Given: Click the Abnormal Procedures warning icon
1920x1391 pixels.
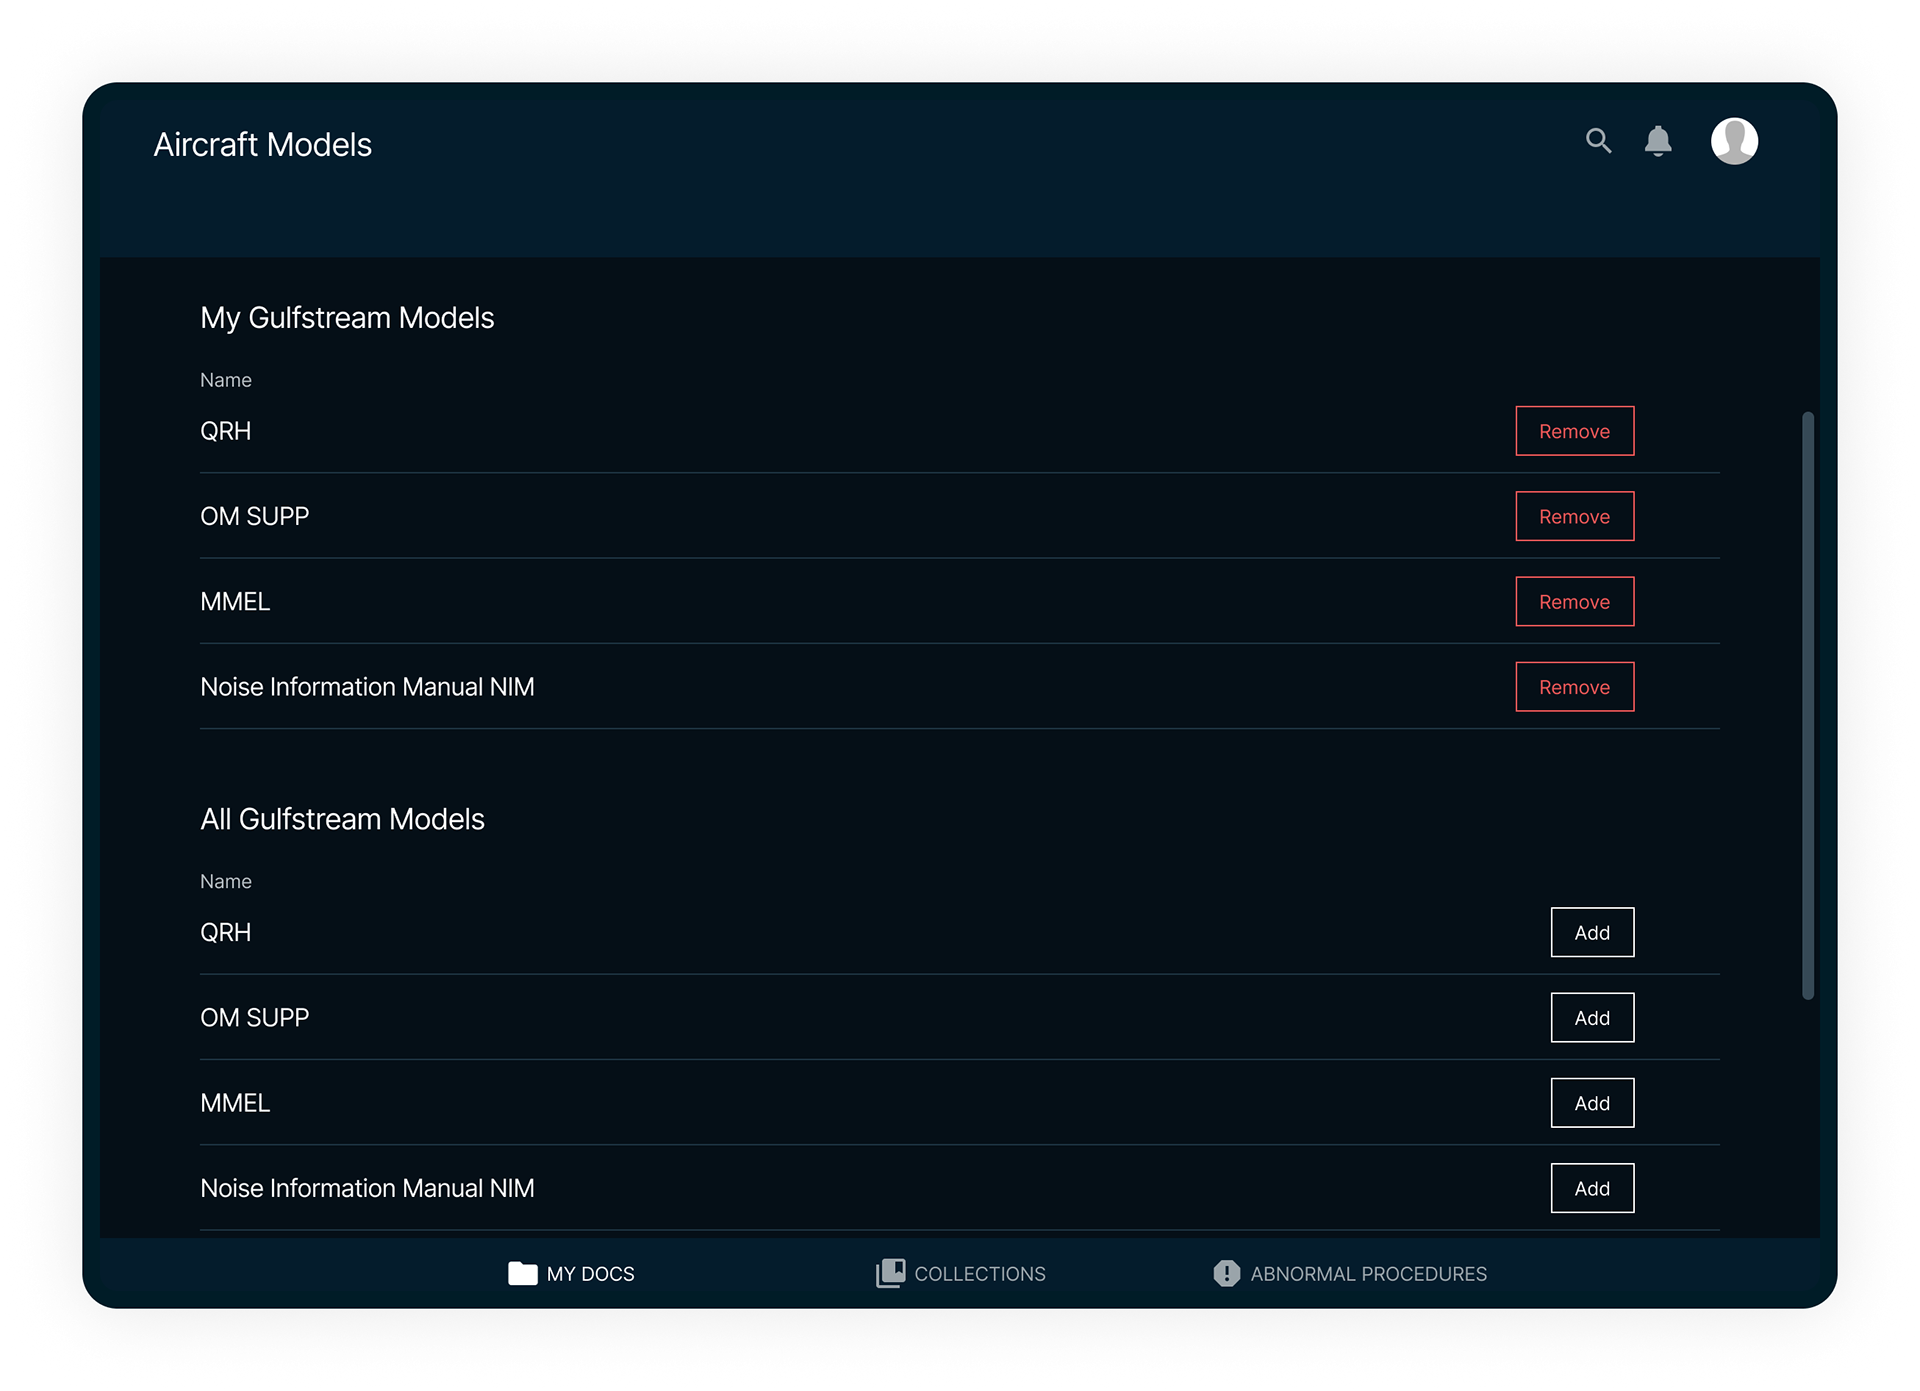Looking at the screenshot, I should pyautogui.click(x=1226, y=1273).
